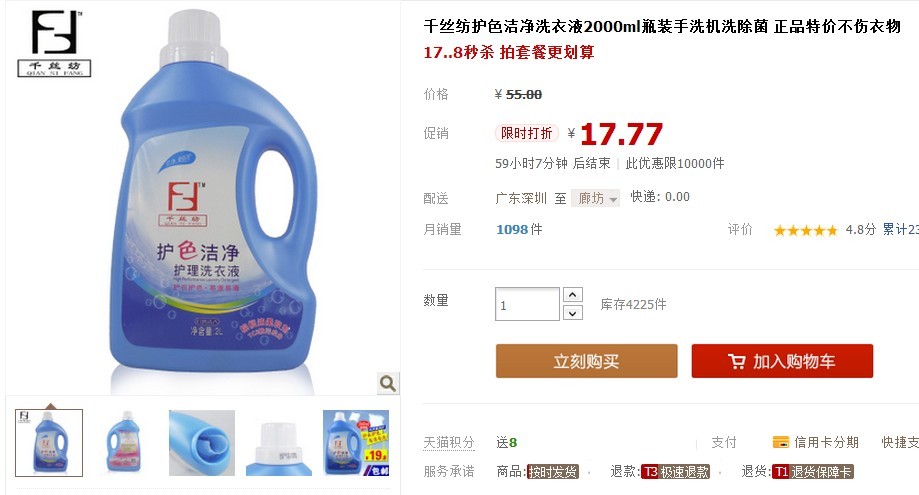
Task: Click the T1 return guarantee card badge
Action: pos(812,472)
